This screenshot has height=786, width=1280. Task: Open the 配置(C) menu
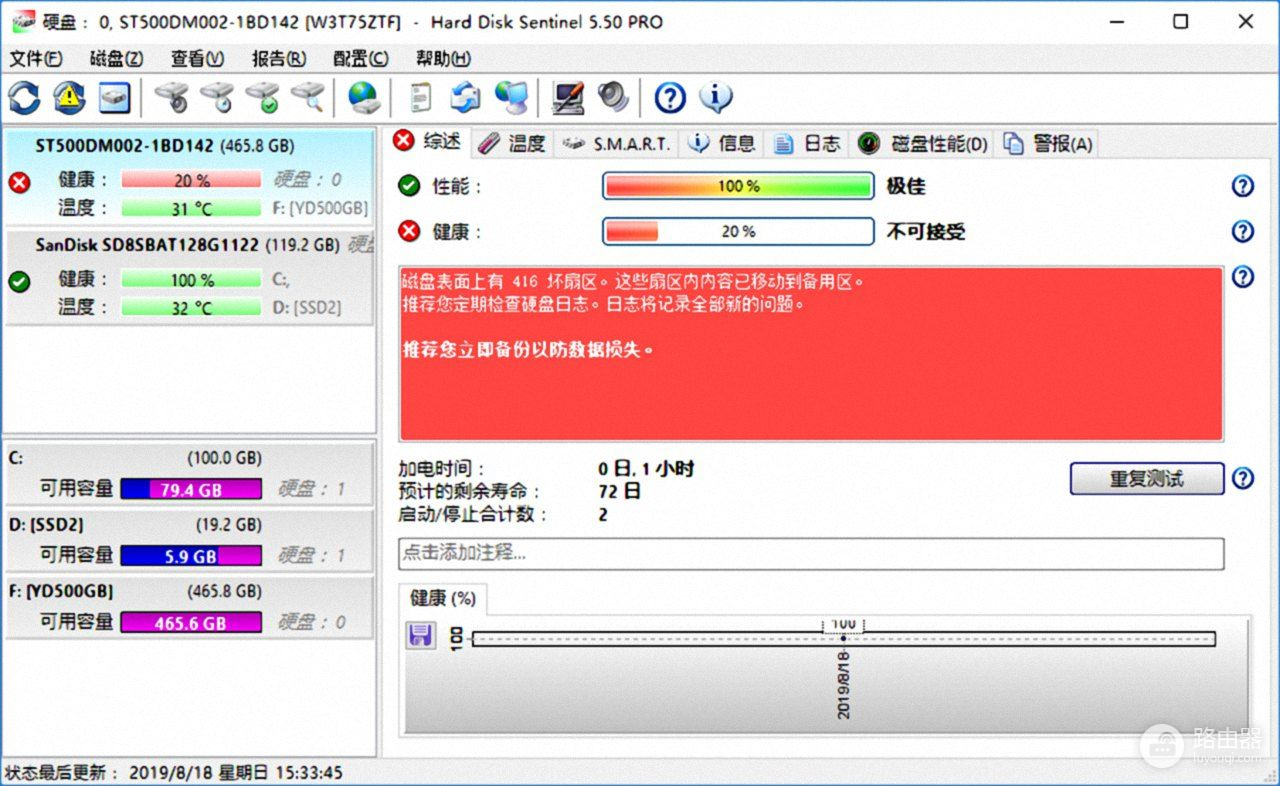[x=360, y=58]
